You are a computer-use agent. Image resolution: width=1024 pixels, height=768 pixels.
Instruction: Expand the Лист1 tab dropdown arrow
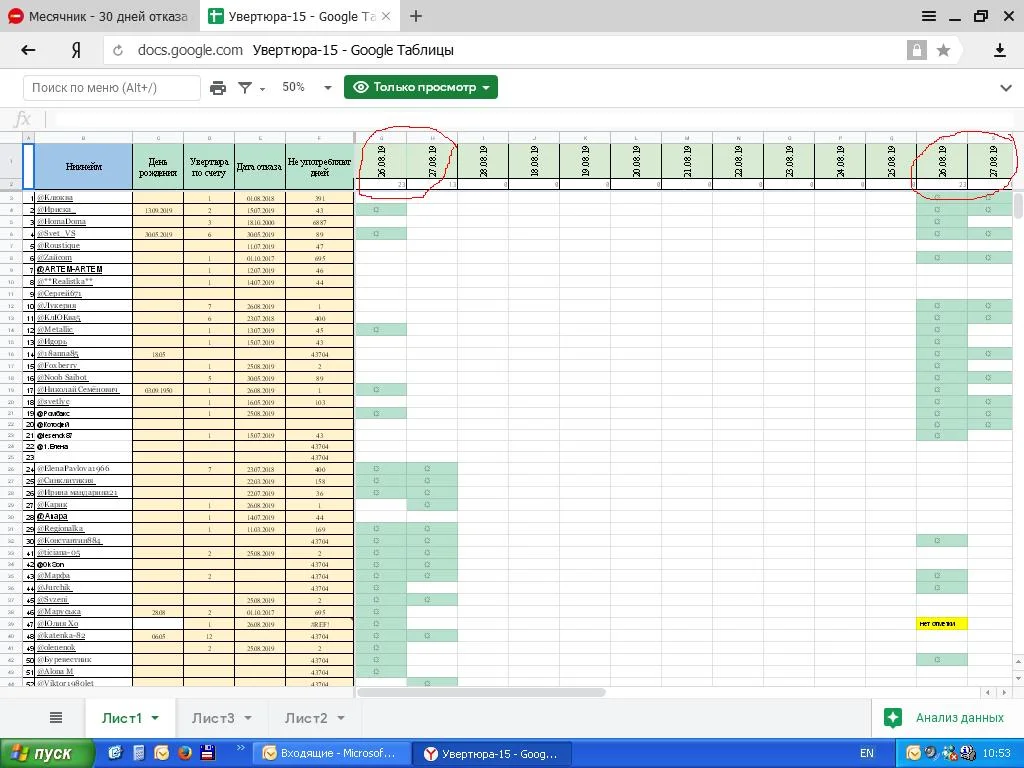(x=155, y=718)
